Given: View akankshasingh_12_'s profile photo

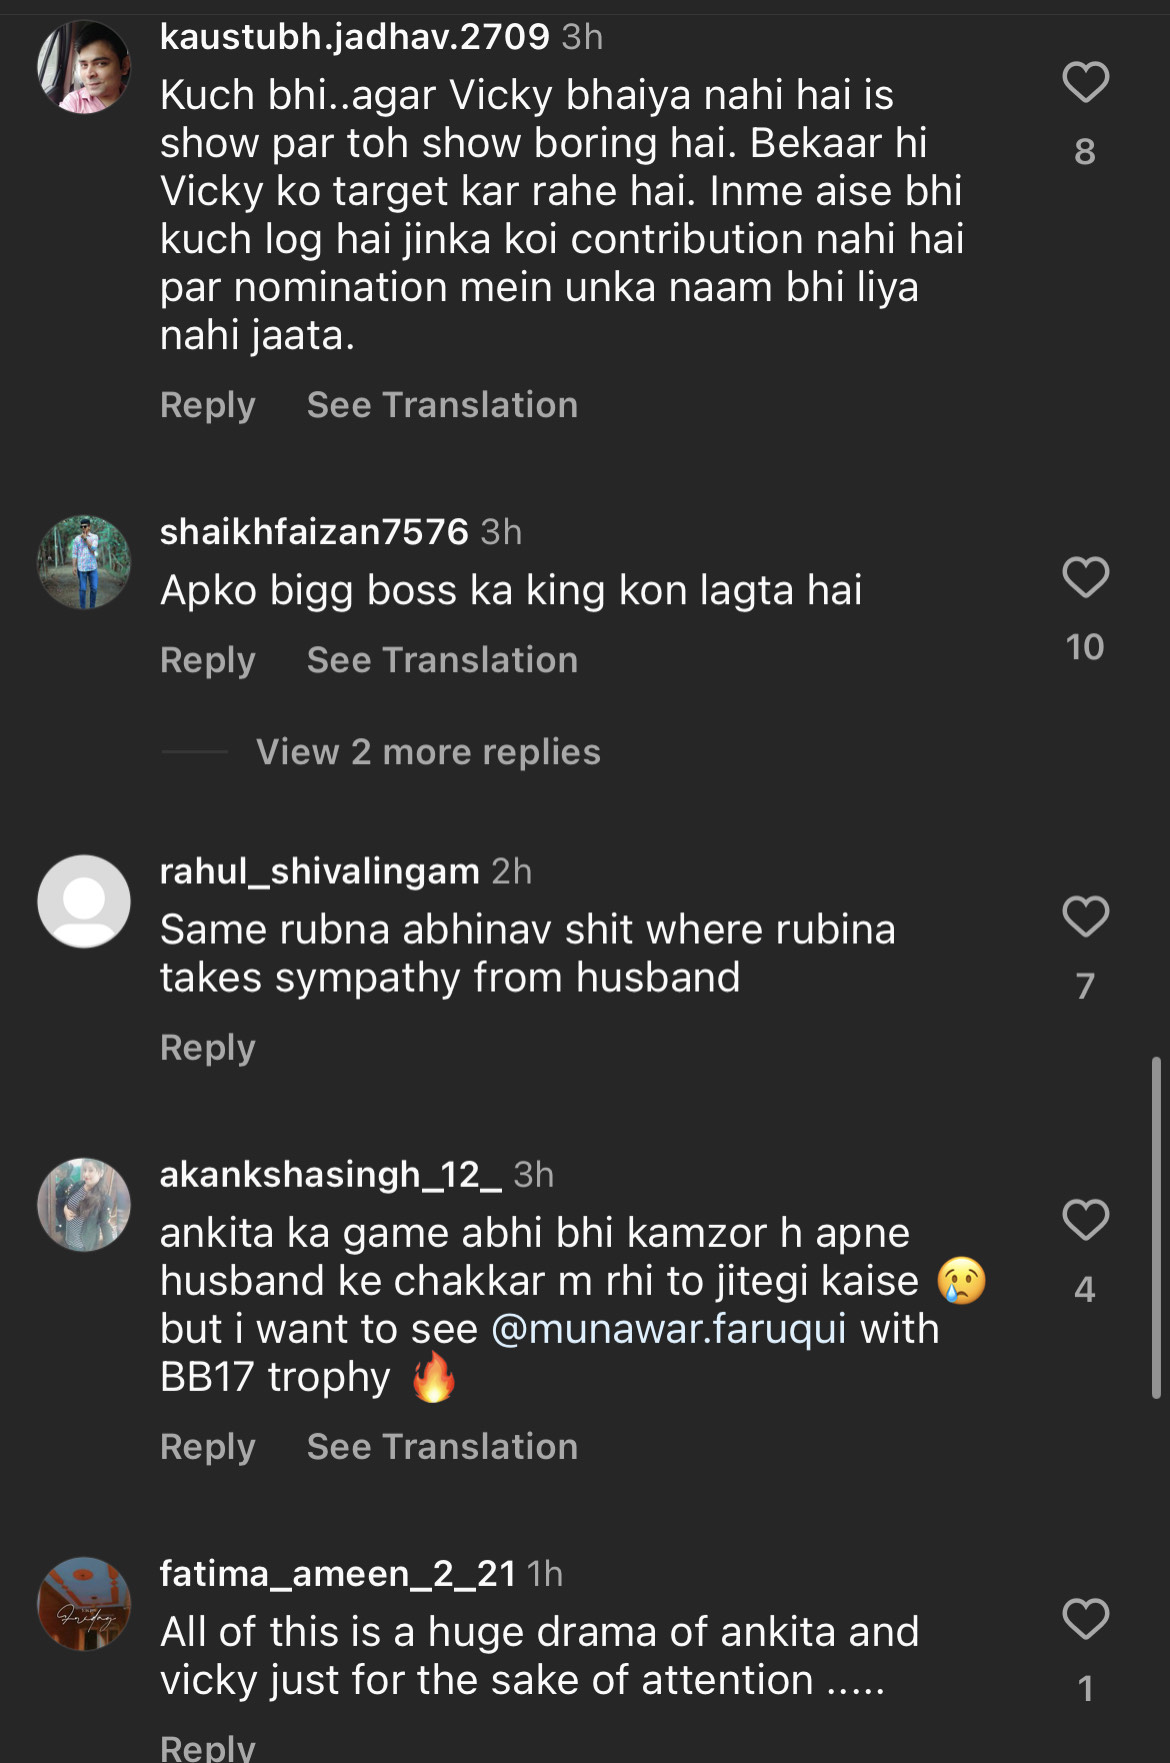Looking at the screenshot, I should [x=84, y=1205].
